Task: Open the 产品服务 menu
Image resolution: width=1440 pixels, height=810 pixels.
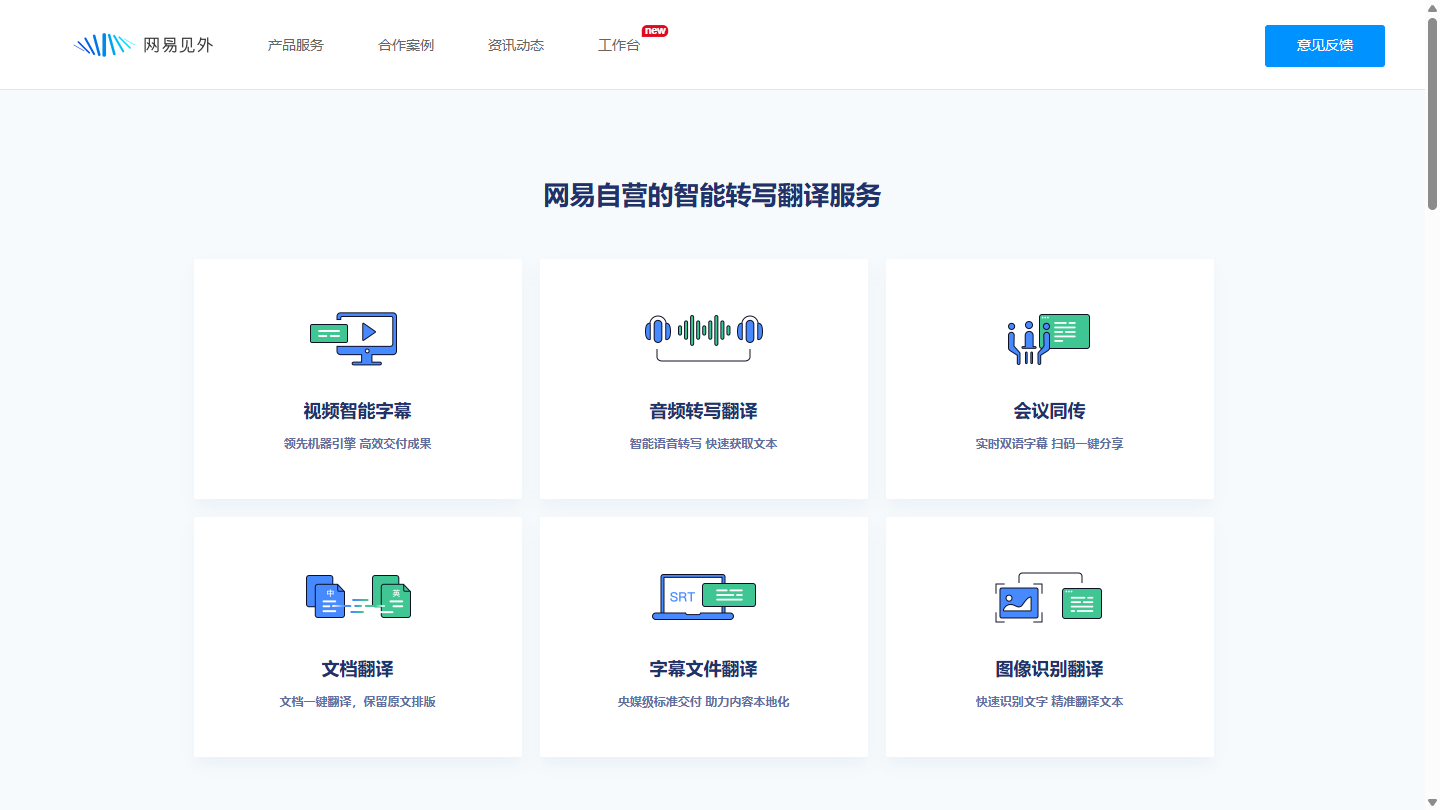Action: [x=296, y=45]
